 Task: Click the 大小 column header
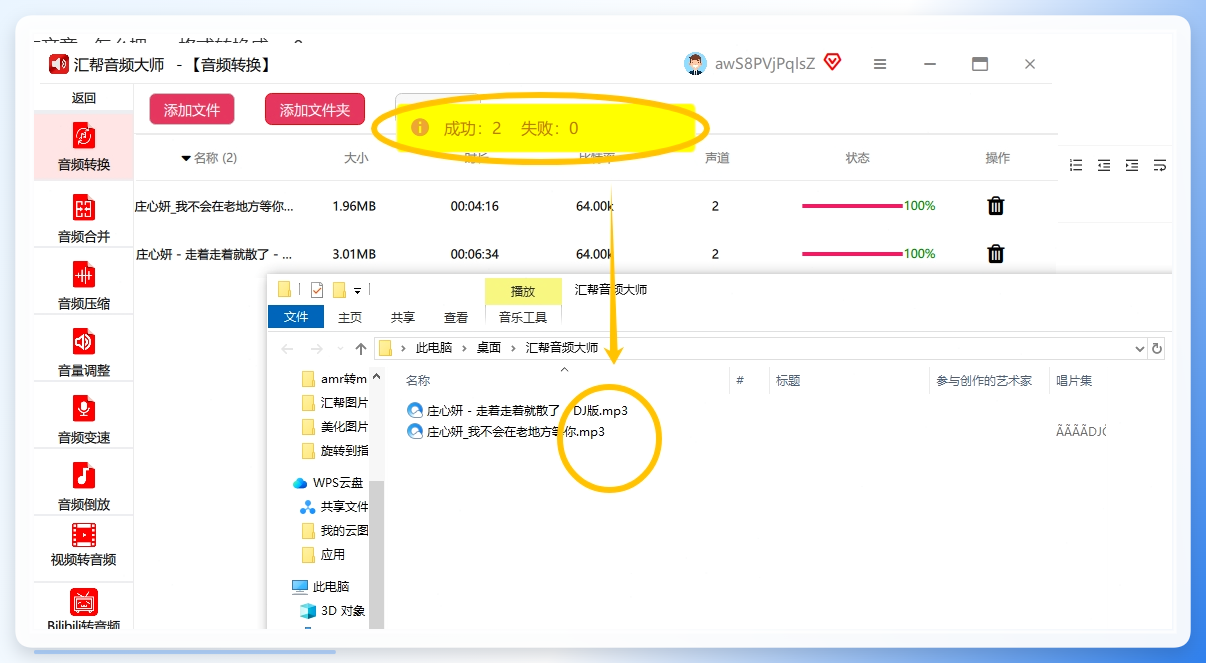[x=356, y=158]
